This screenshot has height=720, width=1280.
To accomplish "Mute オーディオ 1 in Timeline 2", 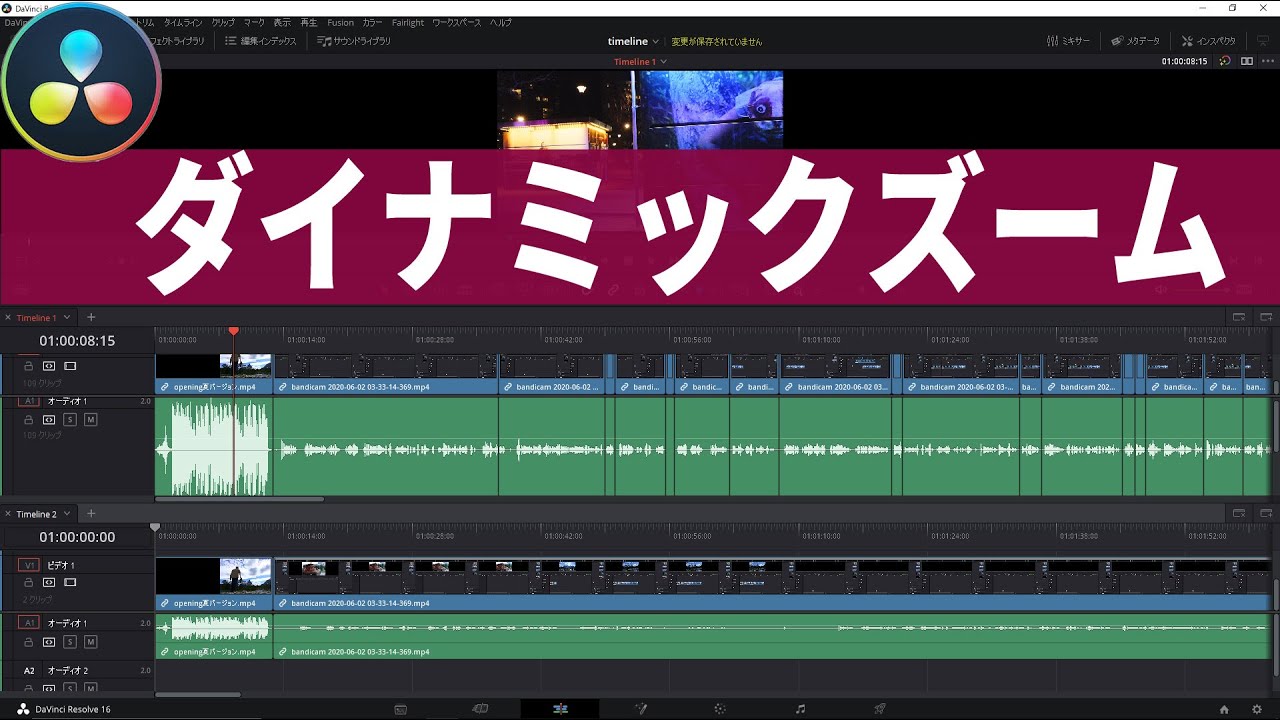I will 90,642.
